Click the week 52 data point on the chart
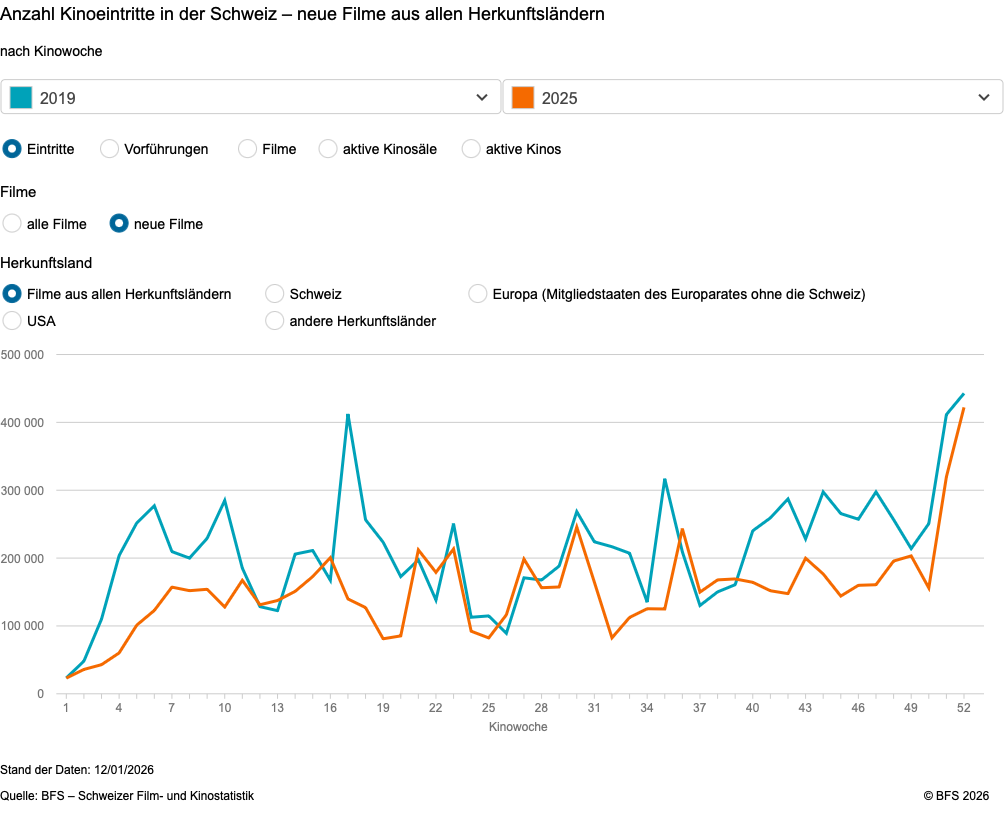The image size is (1004, 813). pos(963,395)
